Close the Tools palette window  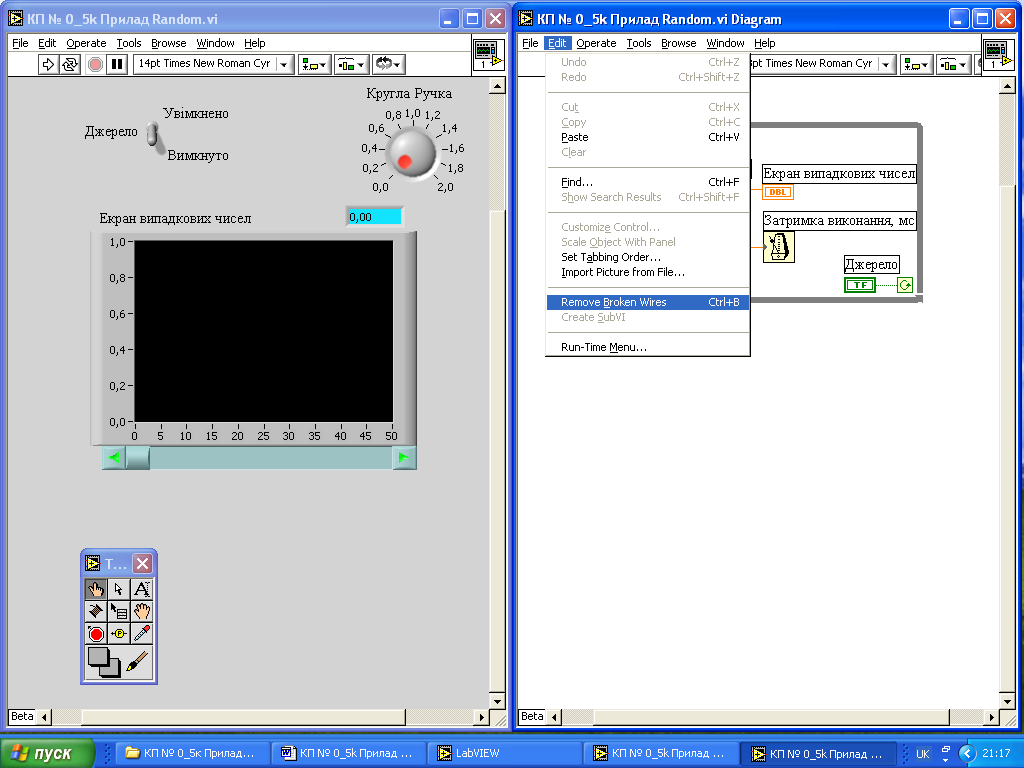[x=142, y=563]
